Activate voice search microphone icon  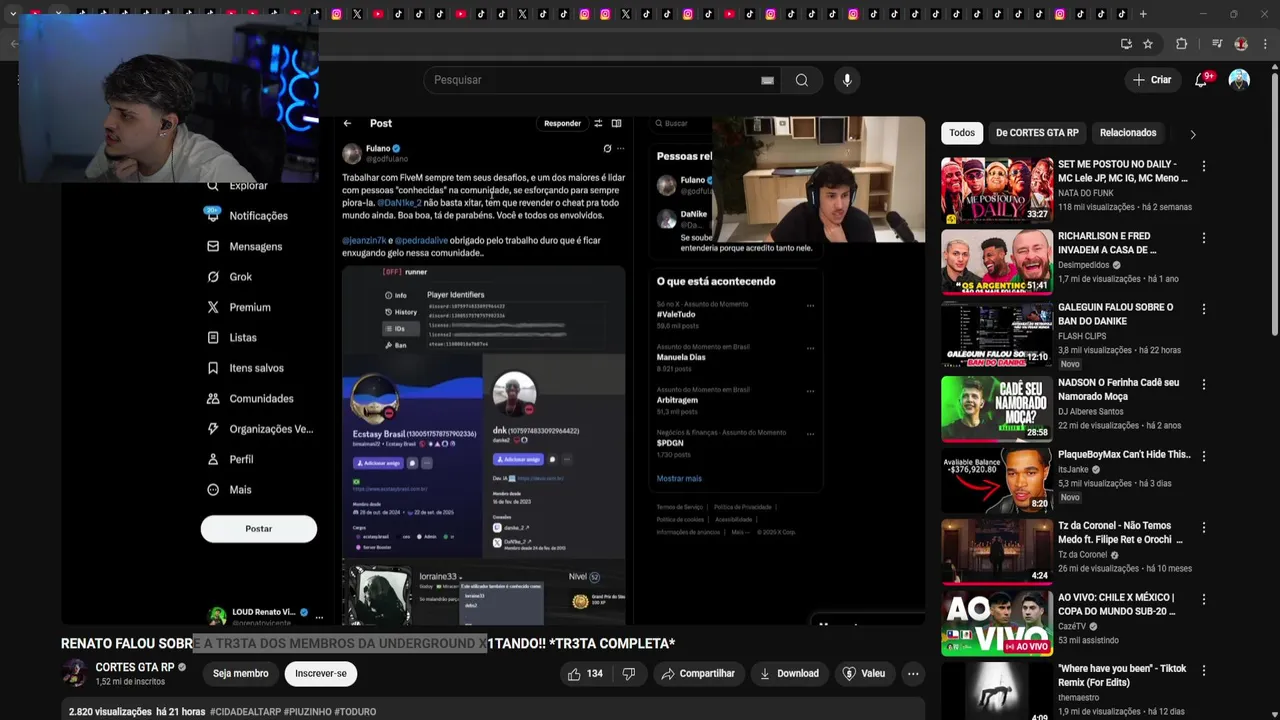click(x=847, y=80)
